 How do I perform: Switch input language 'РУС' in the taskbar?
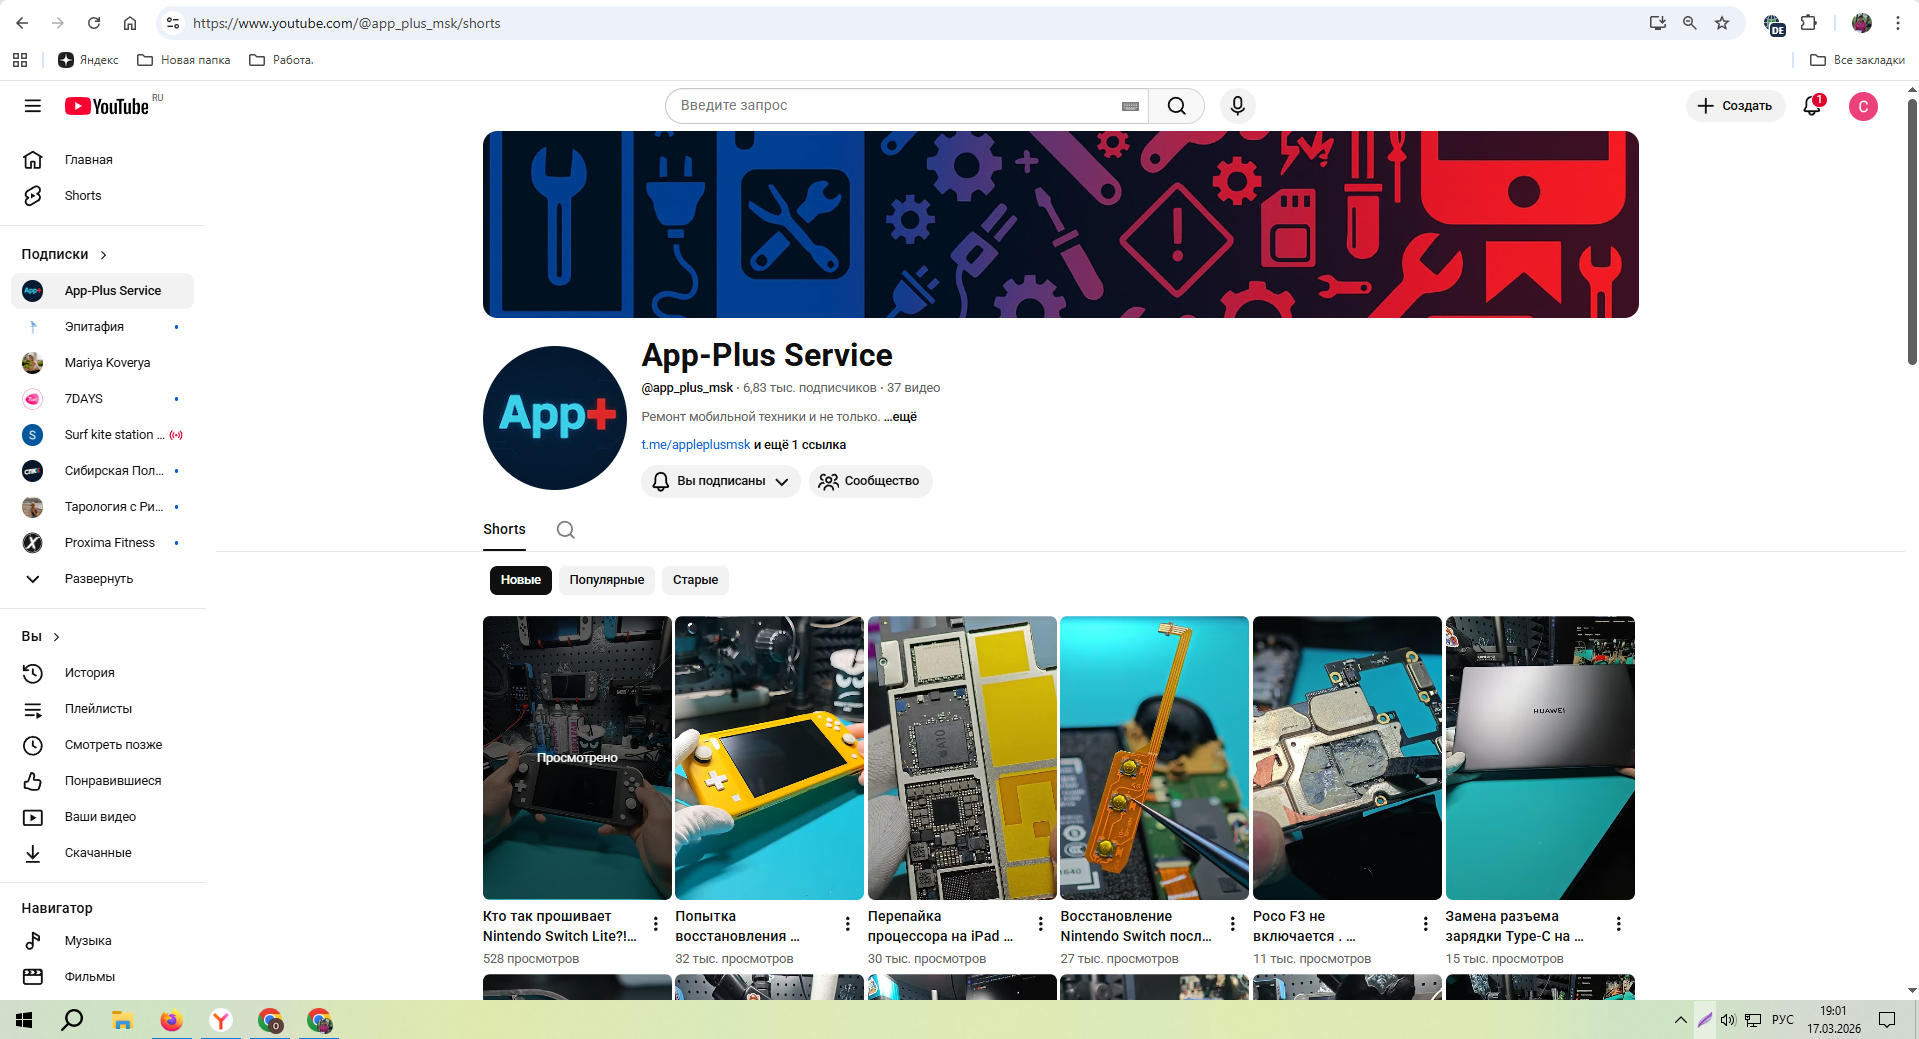point(1783,1020)
